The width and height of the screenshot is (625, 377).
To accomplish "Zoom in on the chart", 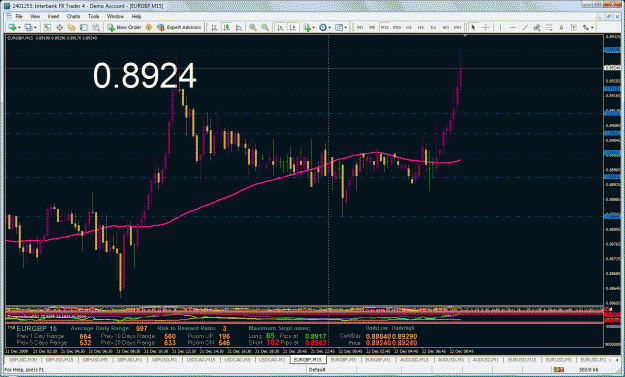I will point(252,27).
